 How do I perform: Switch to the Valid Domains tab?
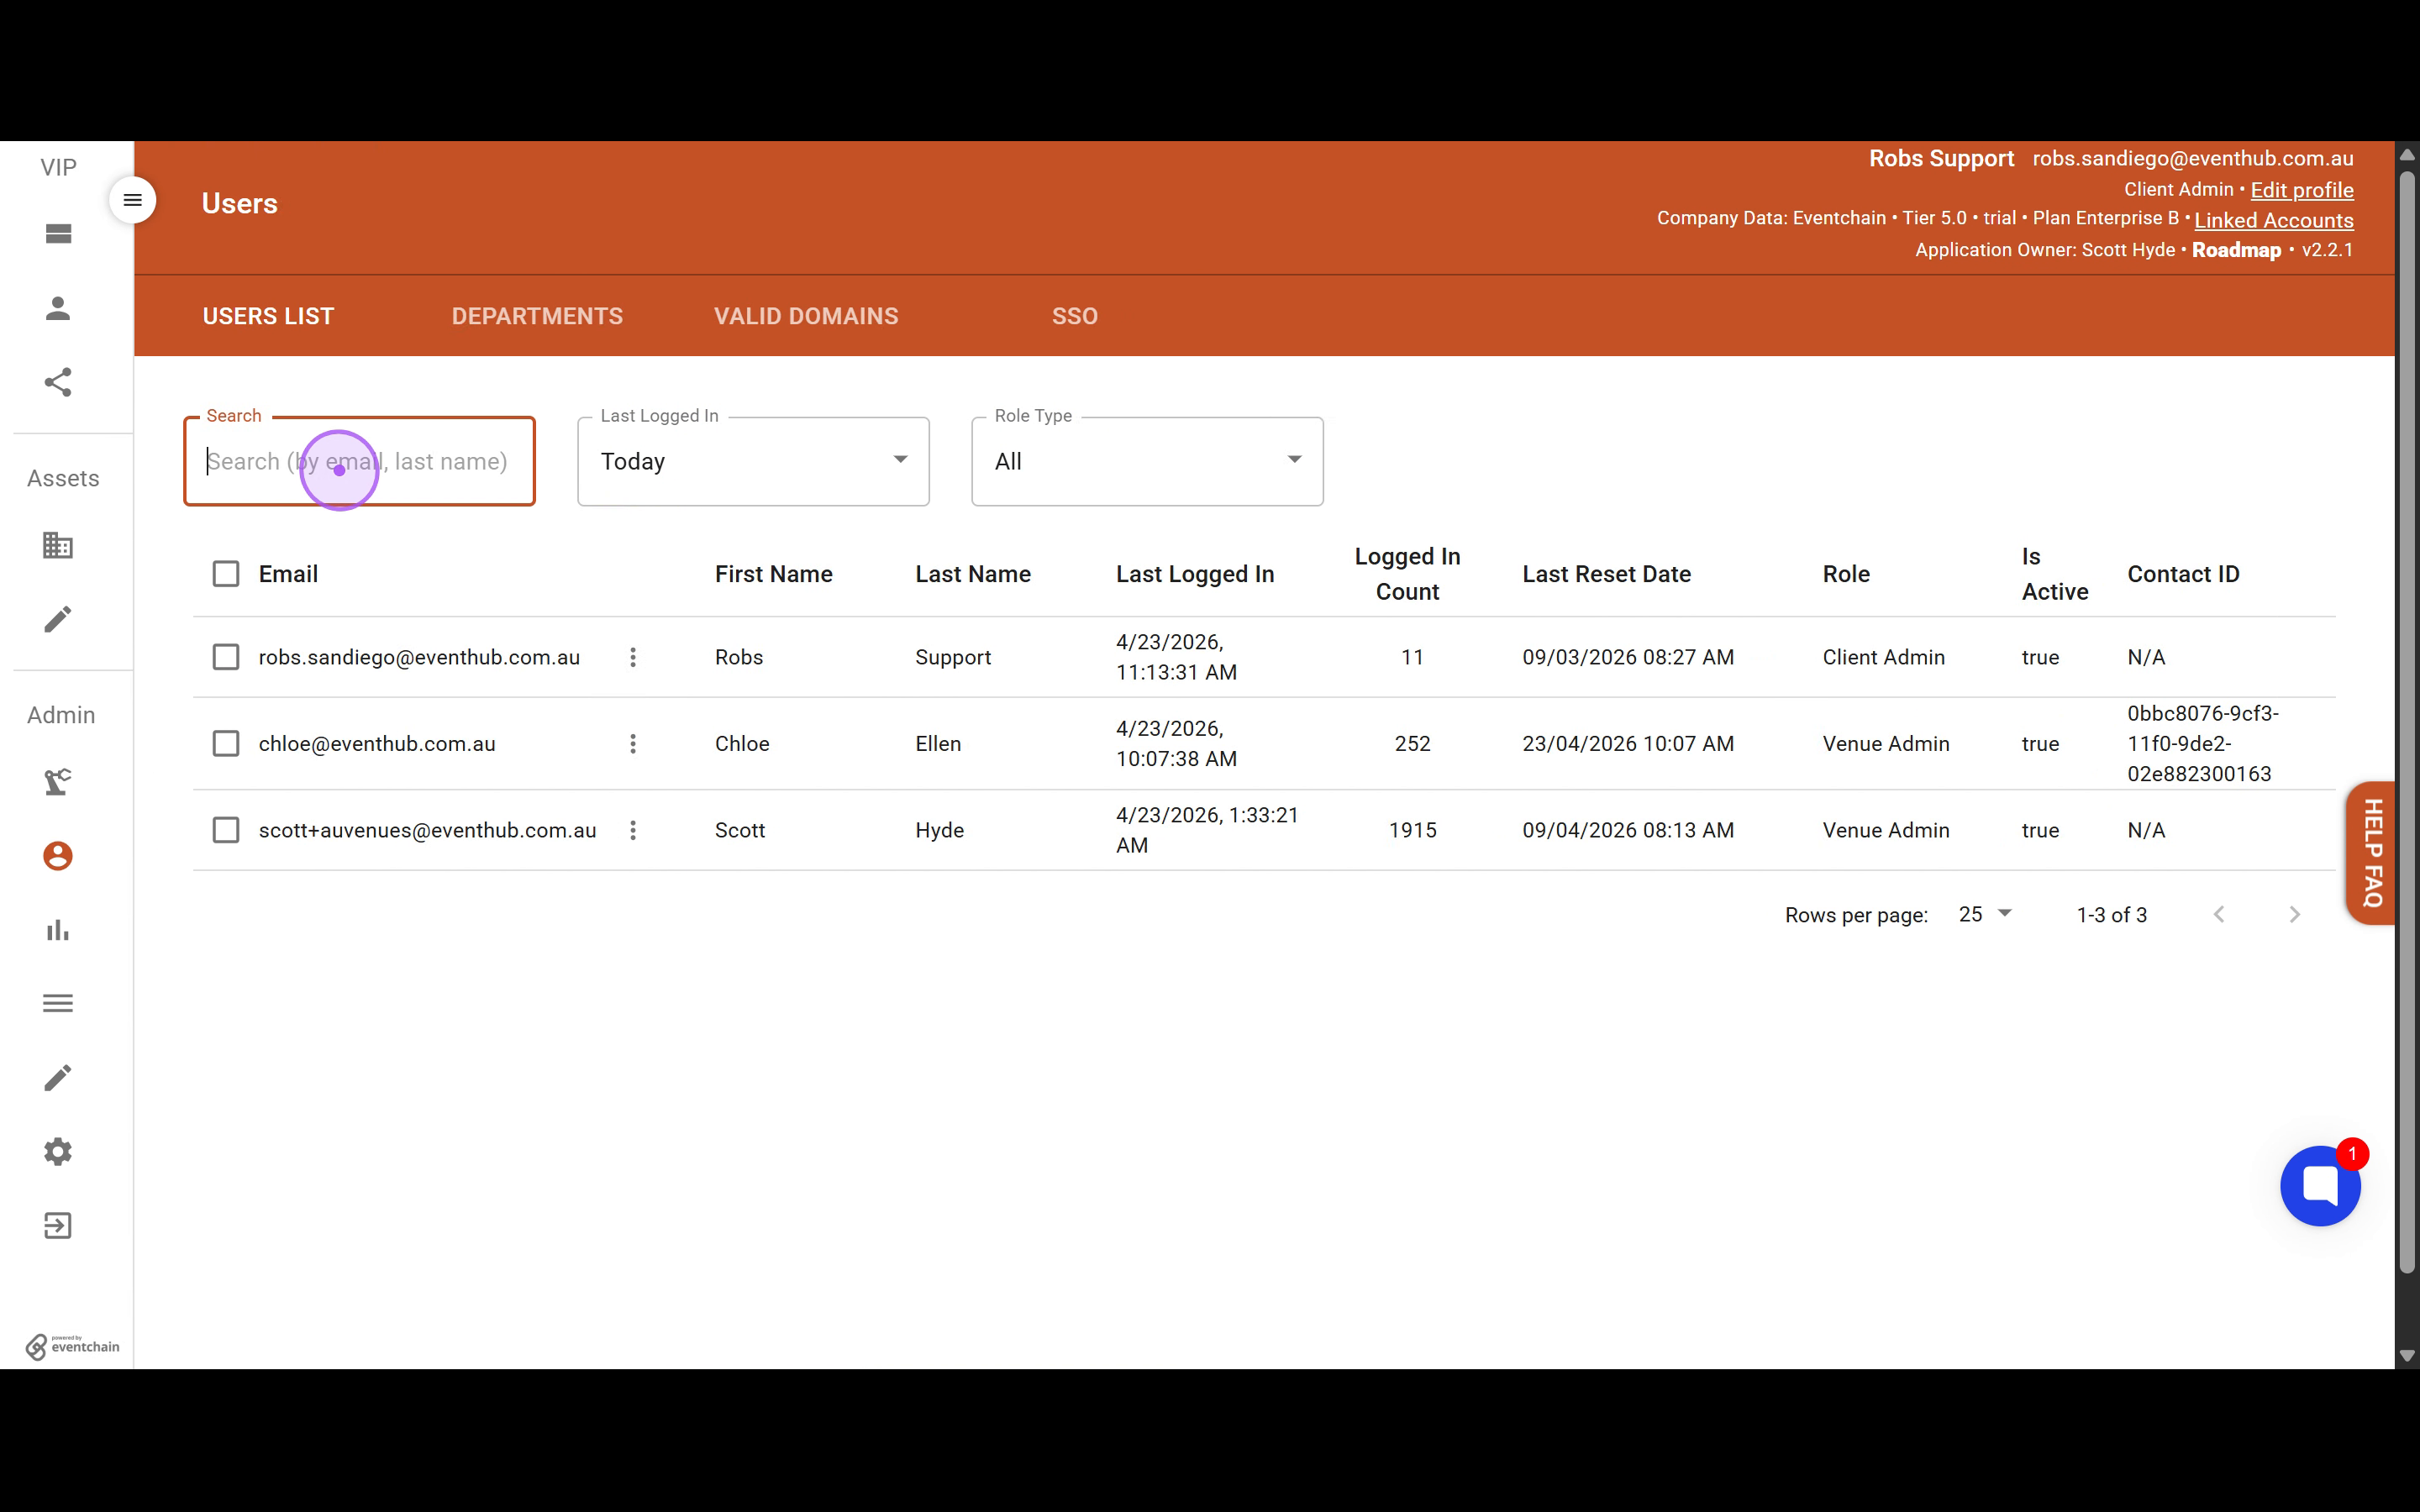[806, 316]
